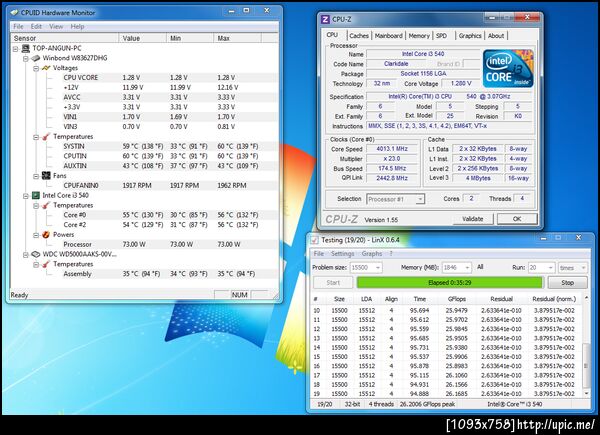The width and height of the screenshot is (600, 435).
Task: Click the LinX ? help menu
Action: click(x=391, y=254)
